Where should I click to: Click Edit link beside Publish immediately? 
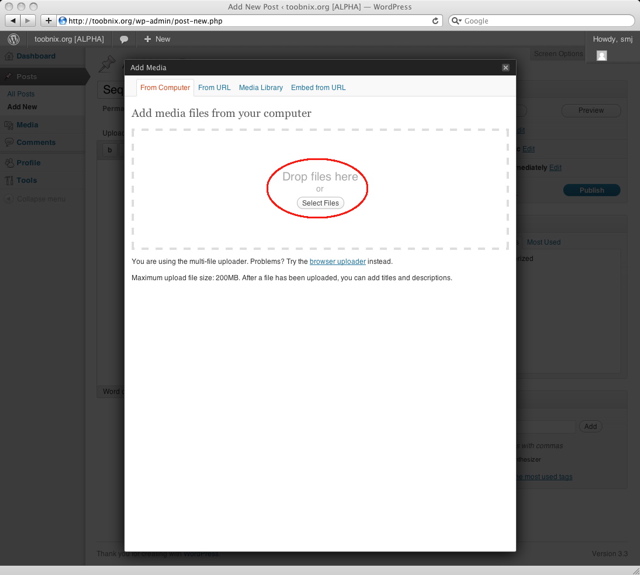(x=555, y=167)
